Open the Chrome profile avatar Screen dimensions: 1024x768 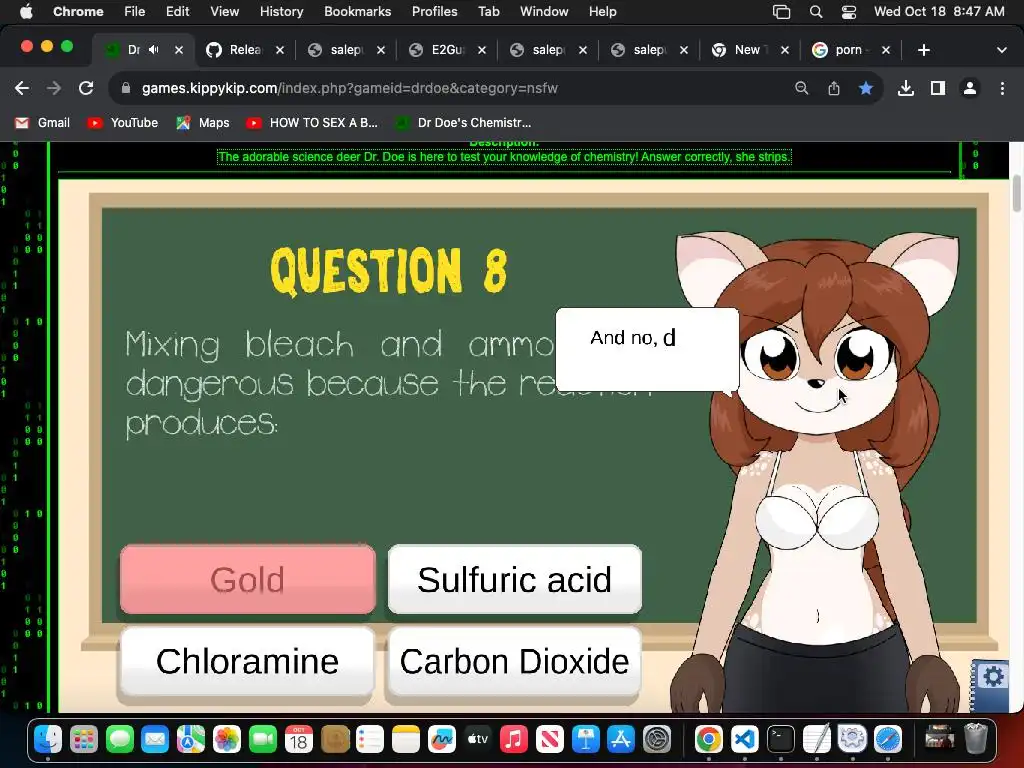(x=970, y=88)
